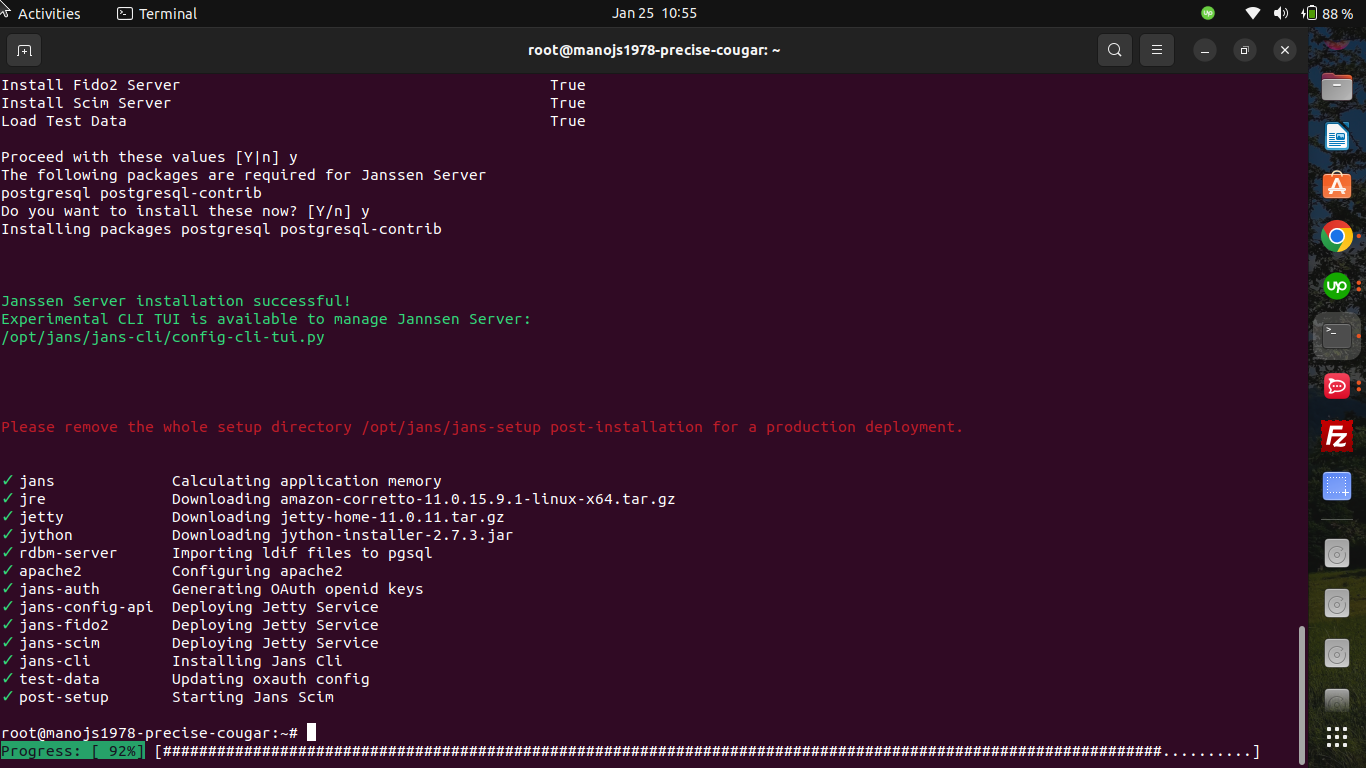The image size is (1366, 768).
Task: Open the Upwork app from the dock
Action: pyautogui.click(x=1337, y=286)
